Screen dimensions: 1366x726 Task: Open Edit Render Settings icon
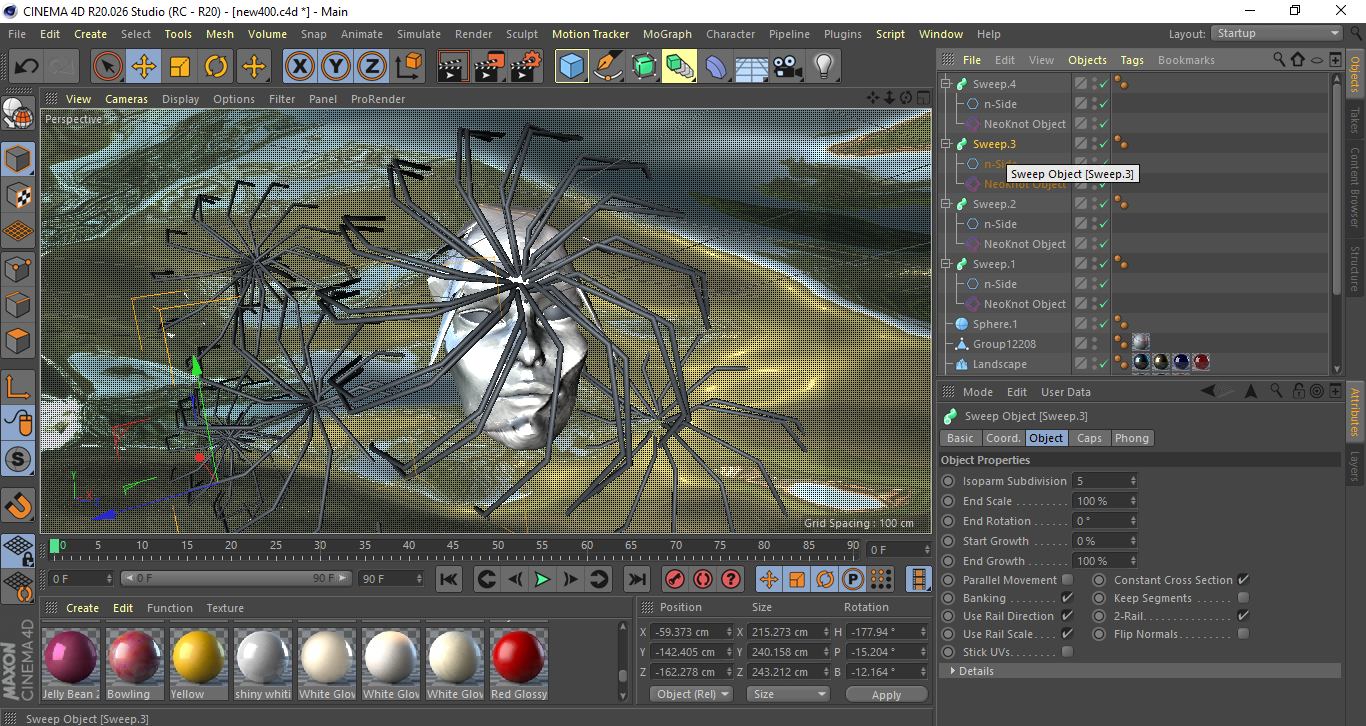click(526, 67)
